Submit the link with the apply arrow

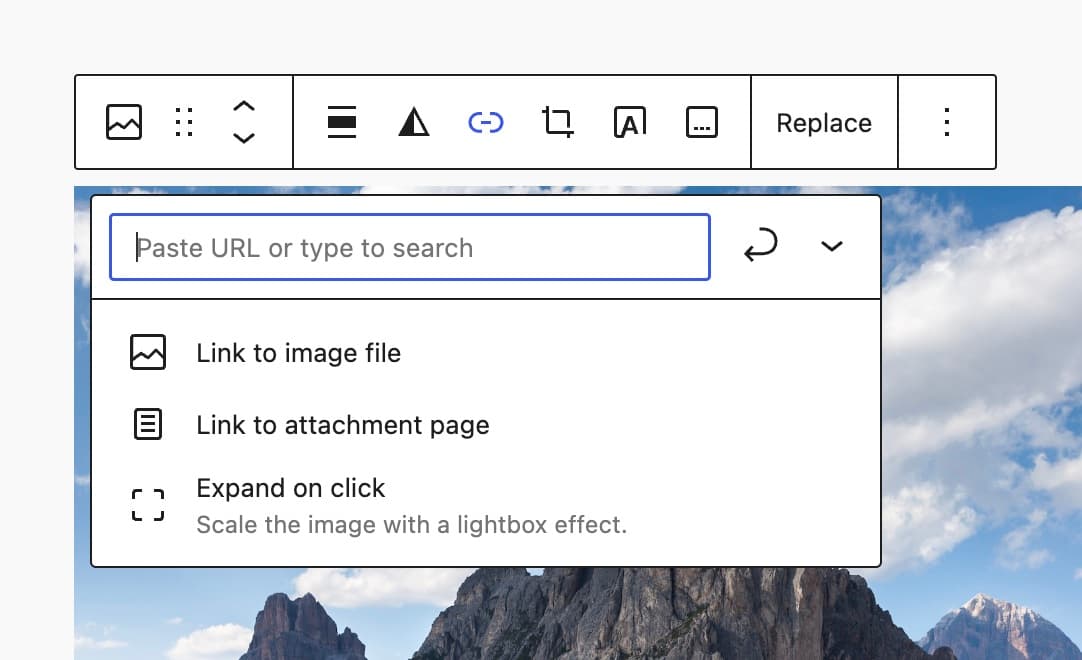[x=761, y=246]
